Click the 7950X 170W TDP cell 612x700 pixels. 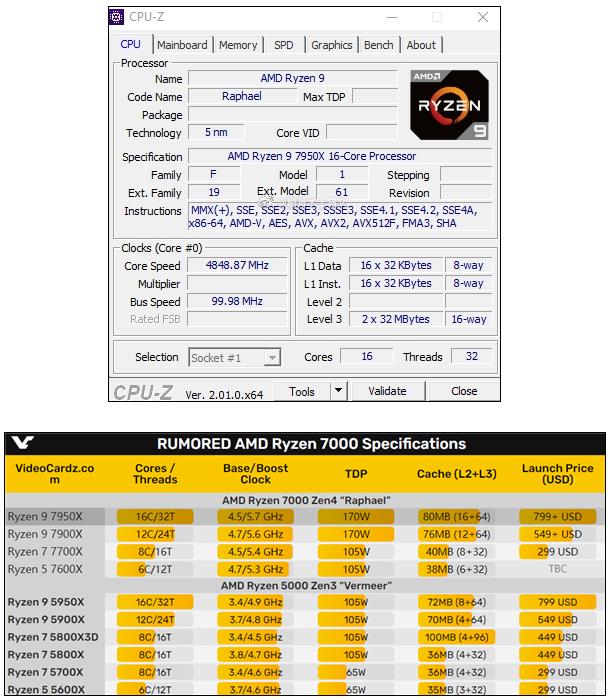[x=356, y=517]
